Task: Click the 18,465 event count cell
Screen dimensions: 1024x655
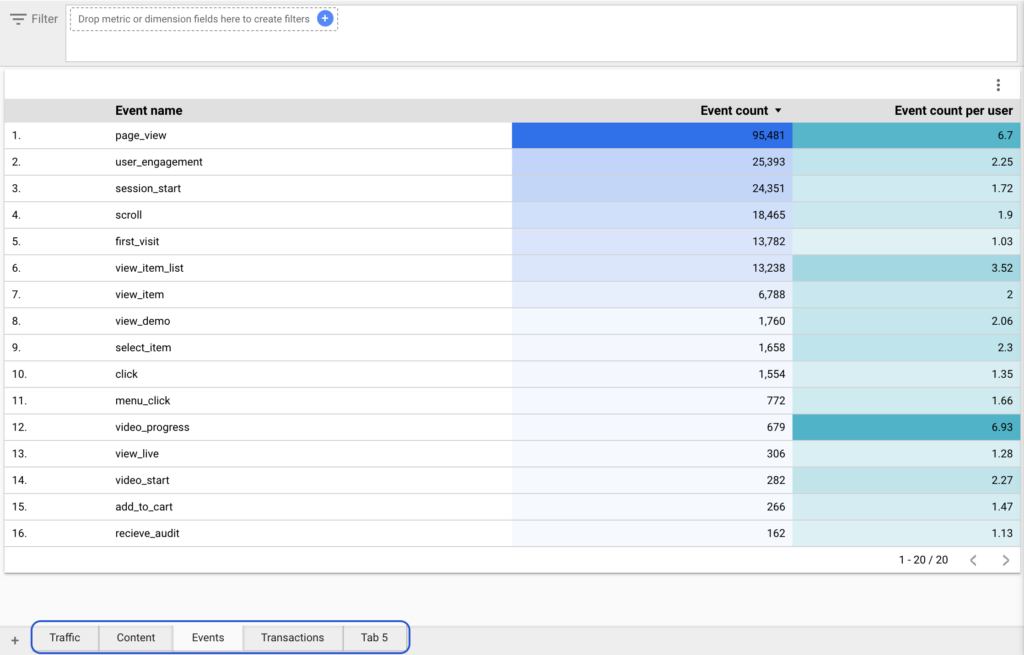Action: tap(652, 215)
